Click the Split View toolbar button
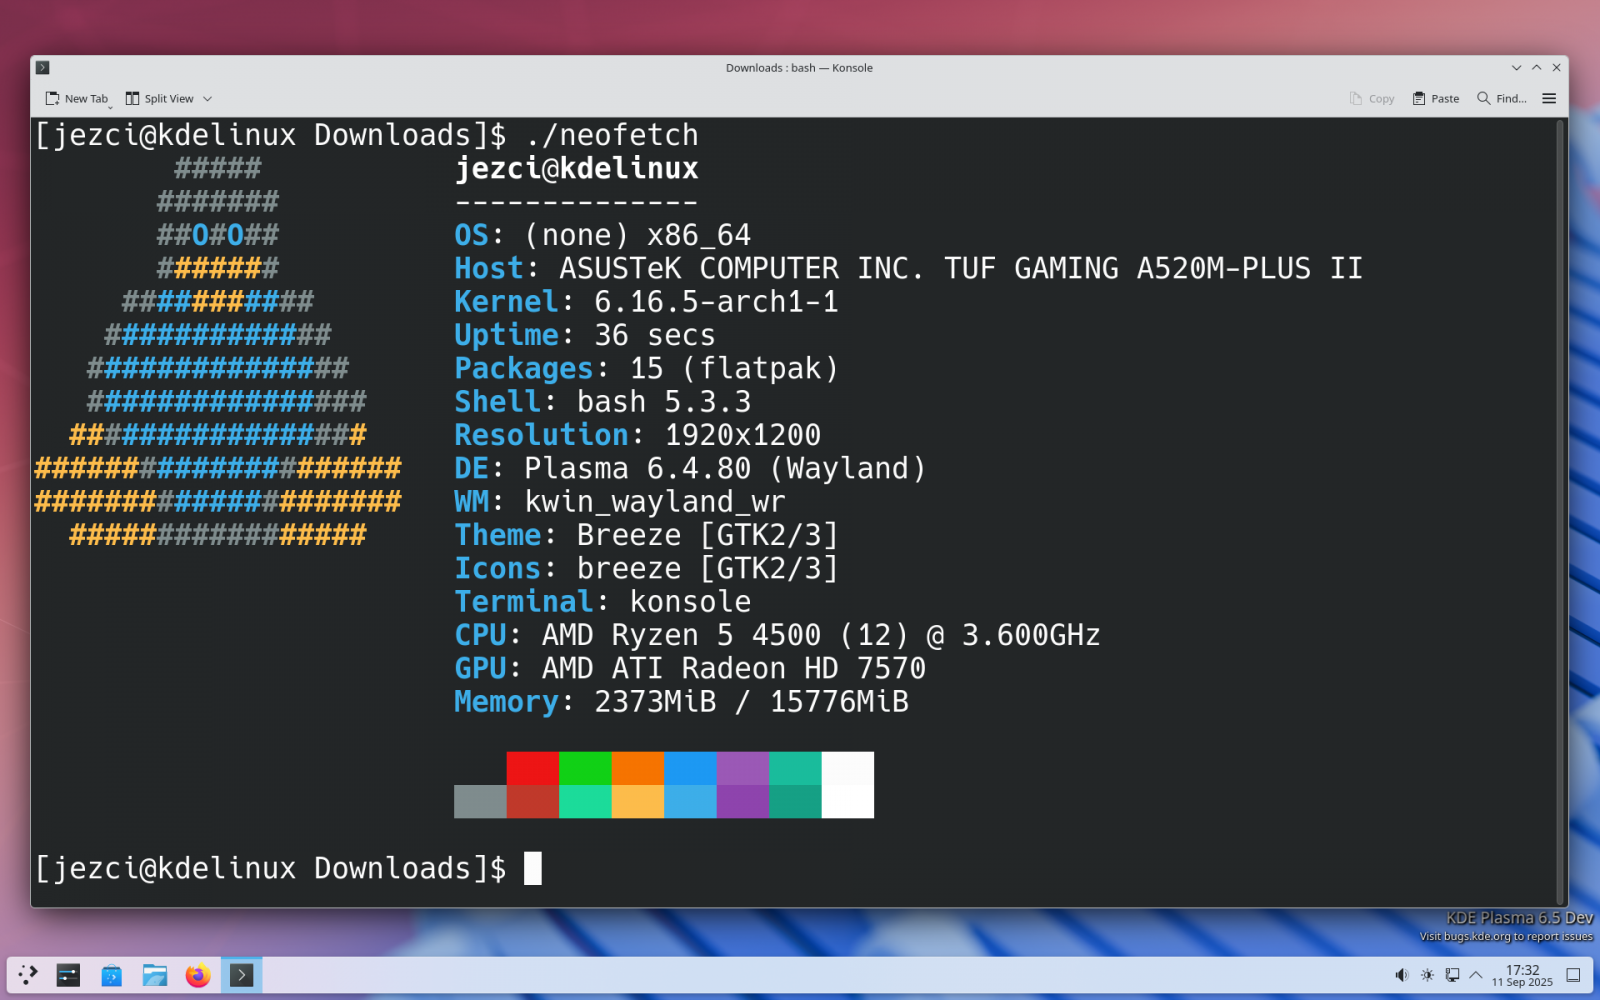1600x1000 pixels. 160,99
